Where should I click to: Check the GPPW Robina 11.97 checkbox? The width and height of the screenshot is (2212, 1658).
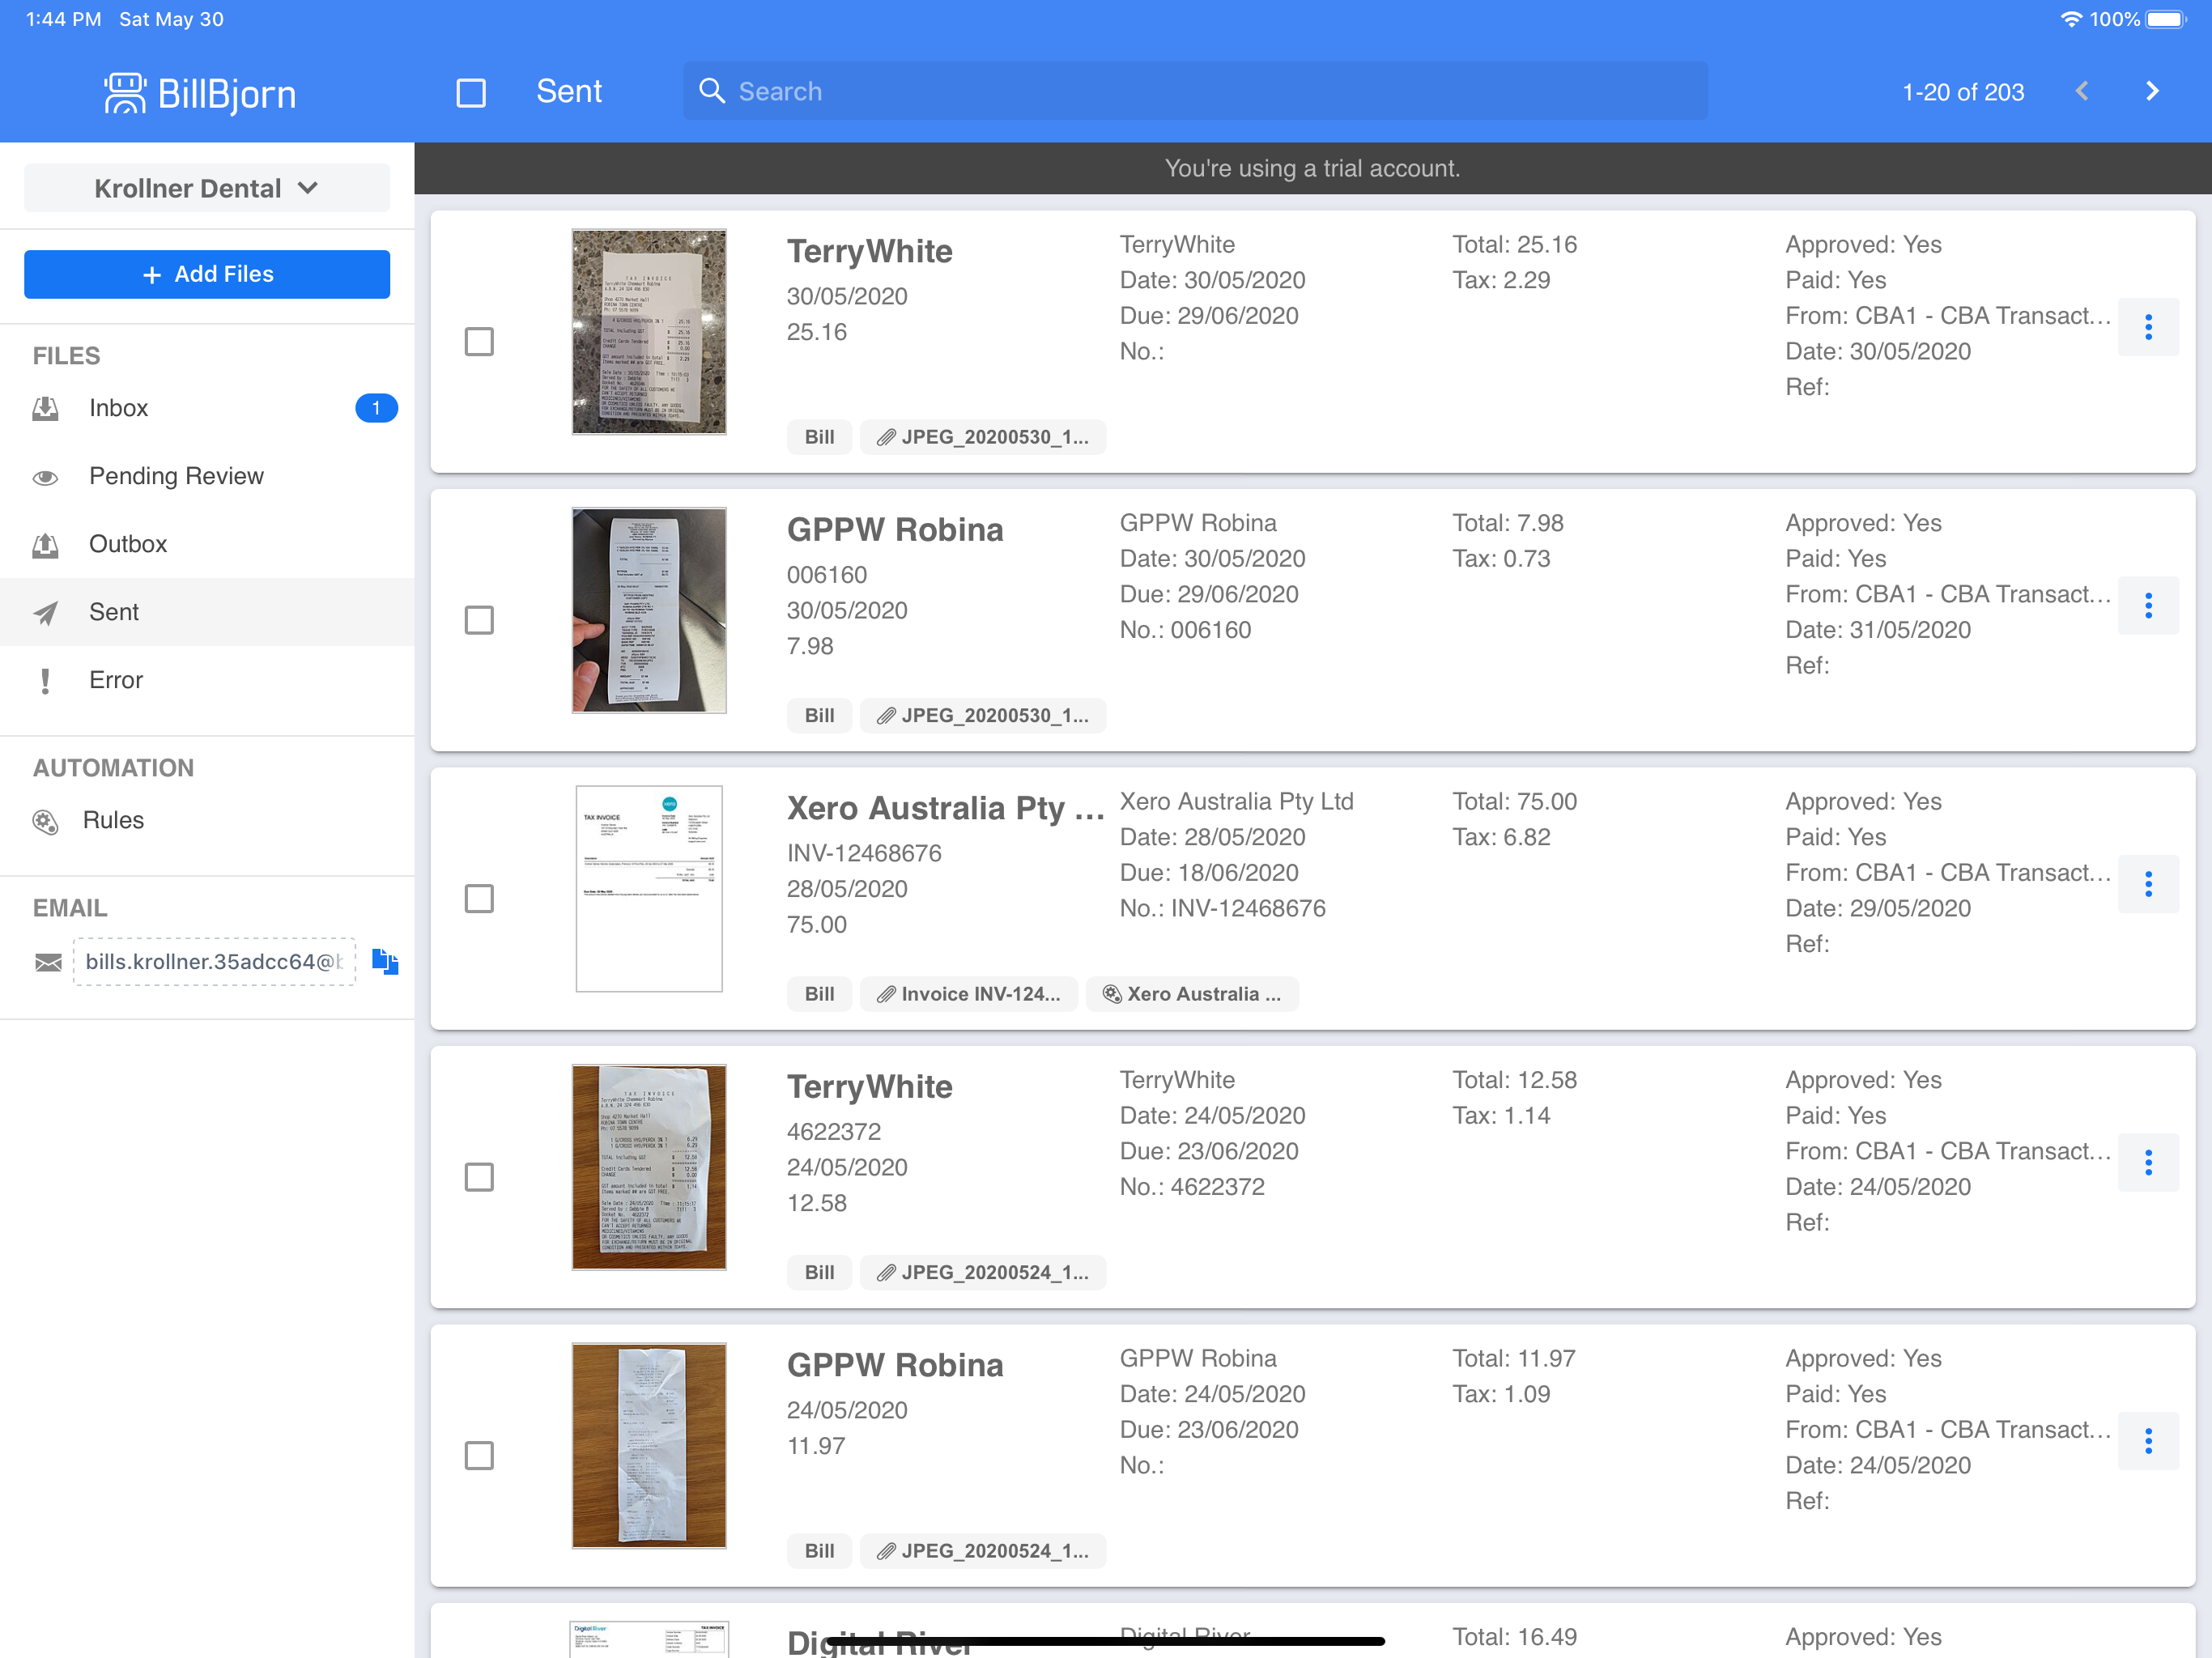479,1455
